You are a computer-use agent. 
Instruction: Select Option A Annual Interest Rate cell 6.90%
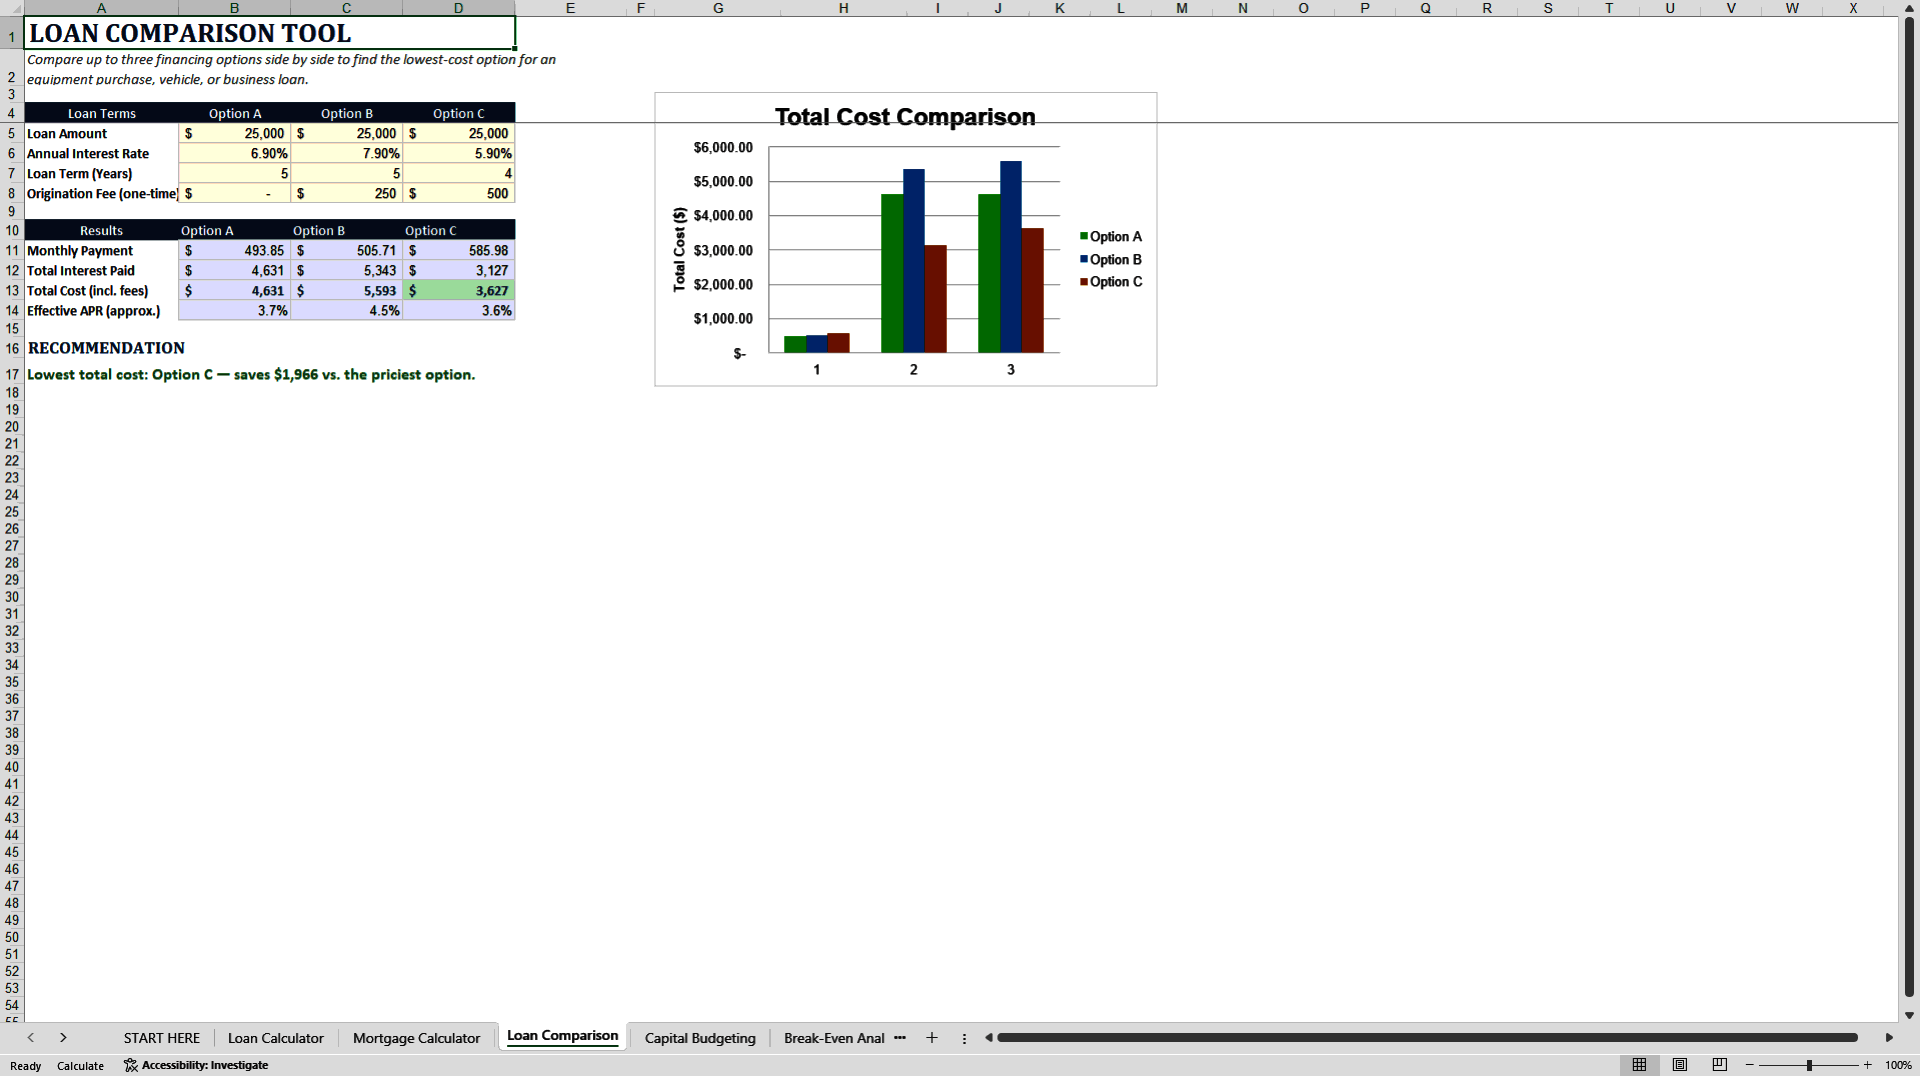pos(235,153)
